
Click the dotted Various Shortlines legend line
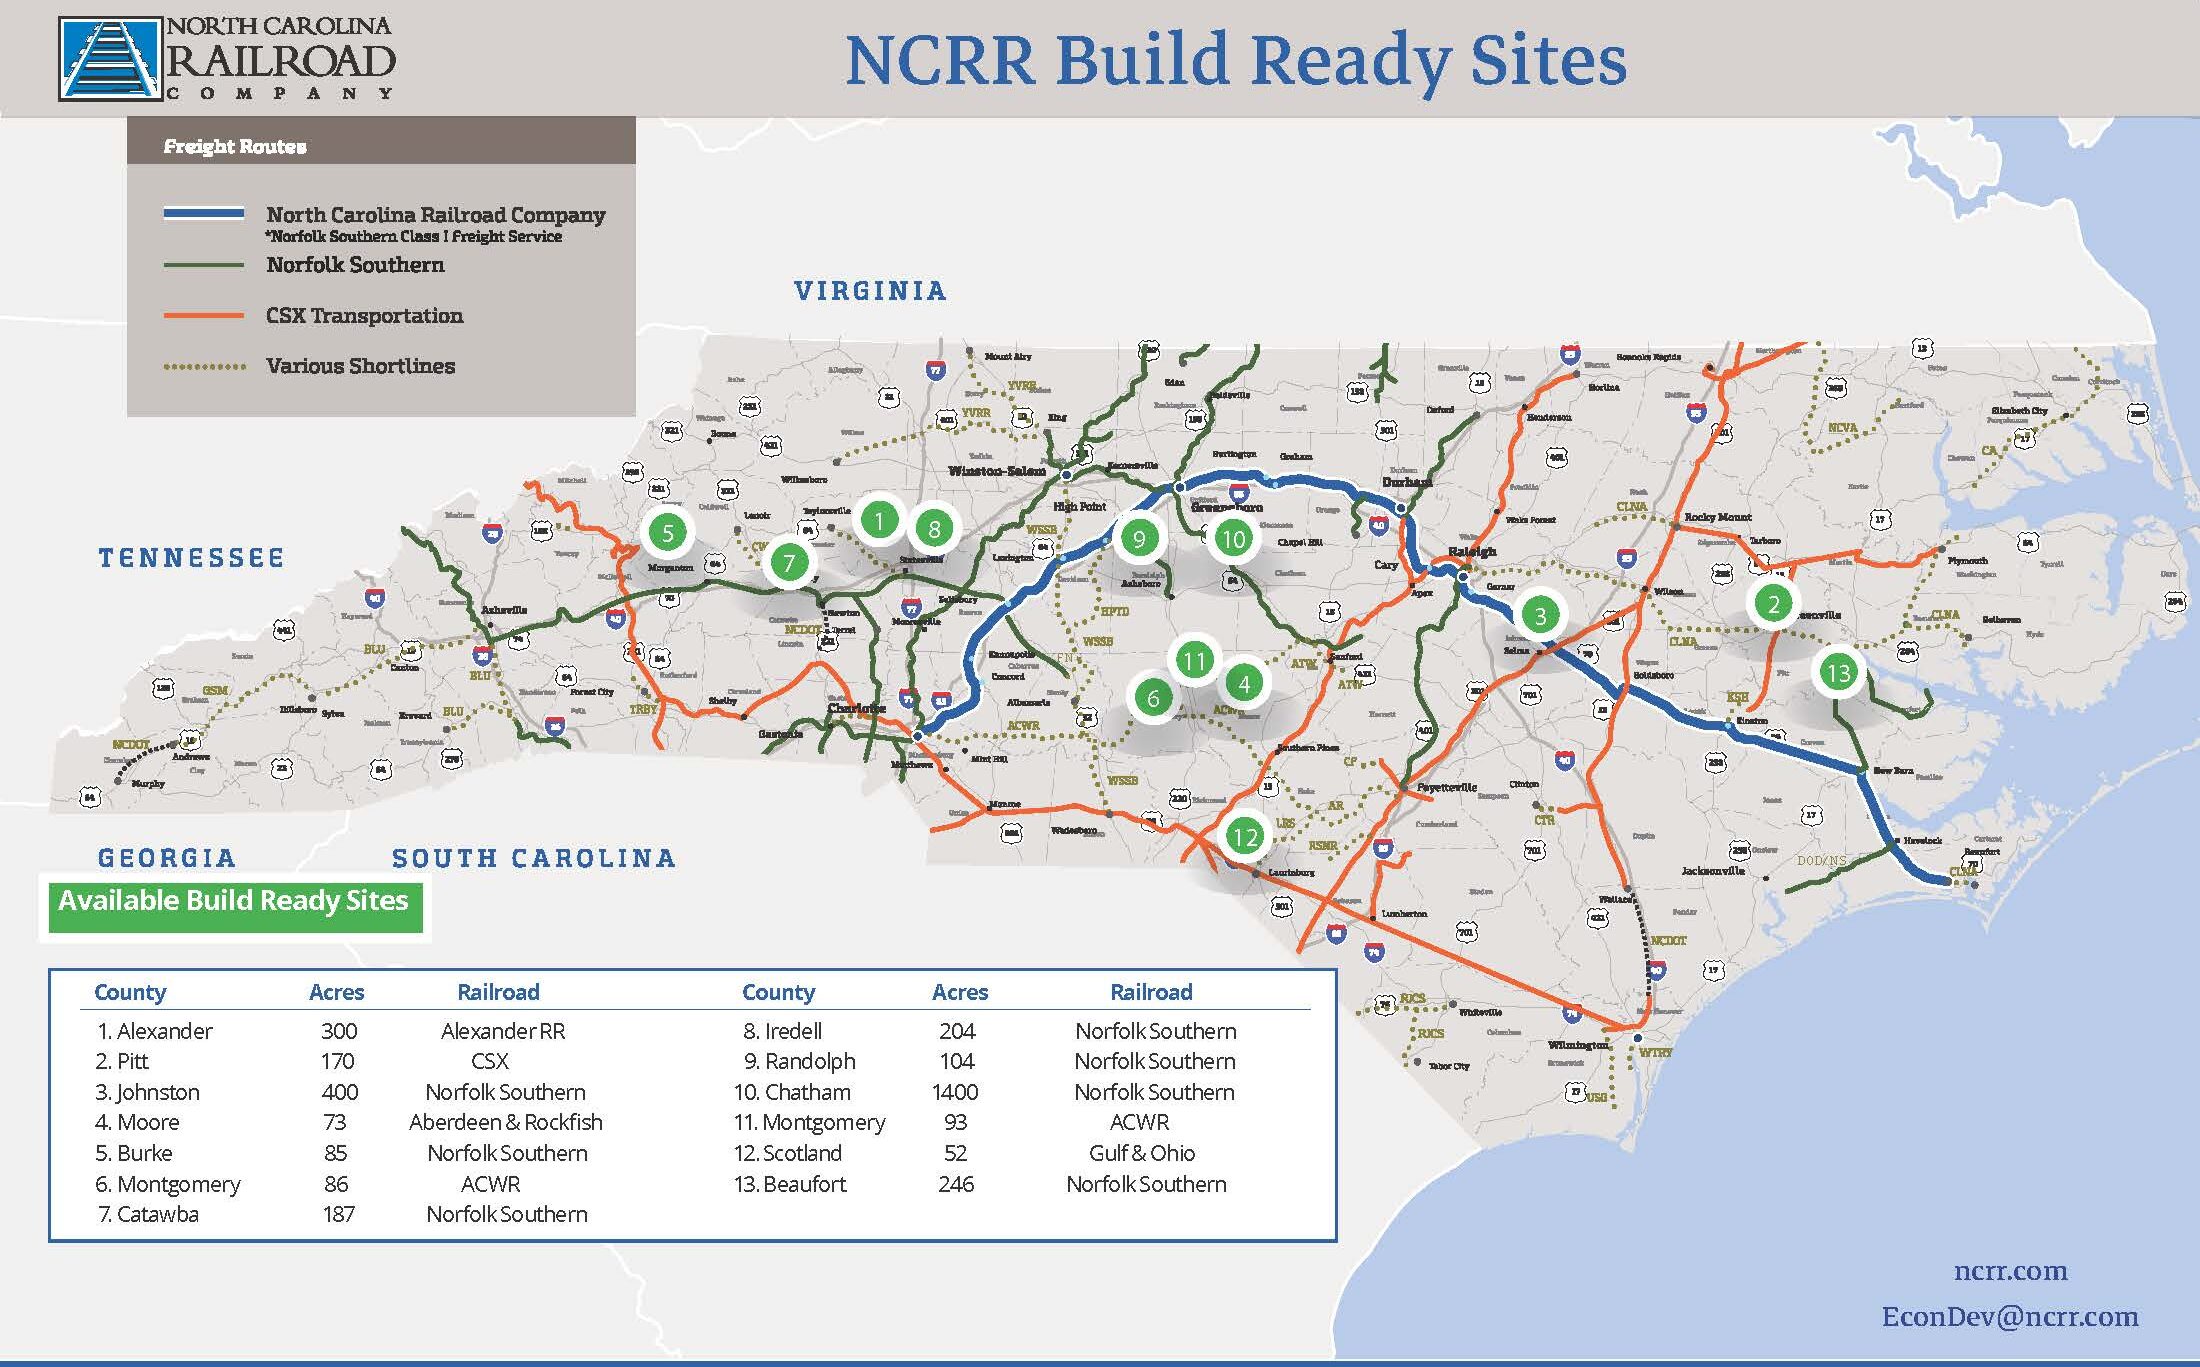tap(204, 367)
